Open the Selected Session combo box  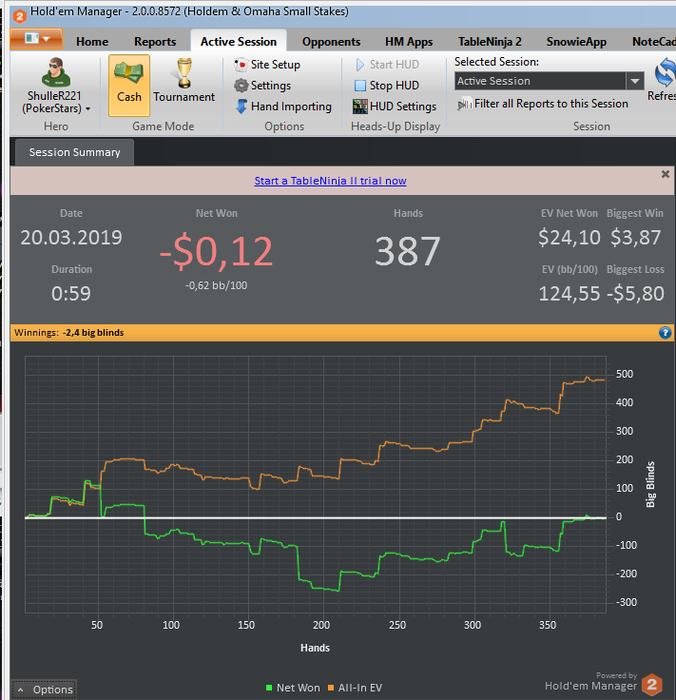coord(549,81)
